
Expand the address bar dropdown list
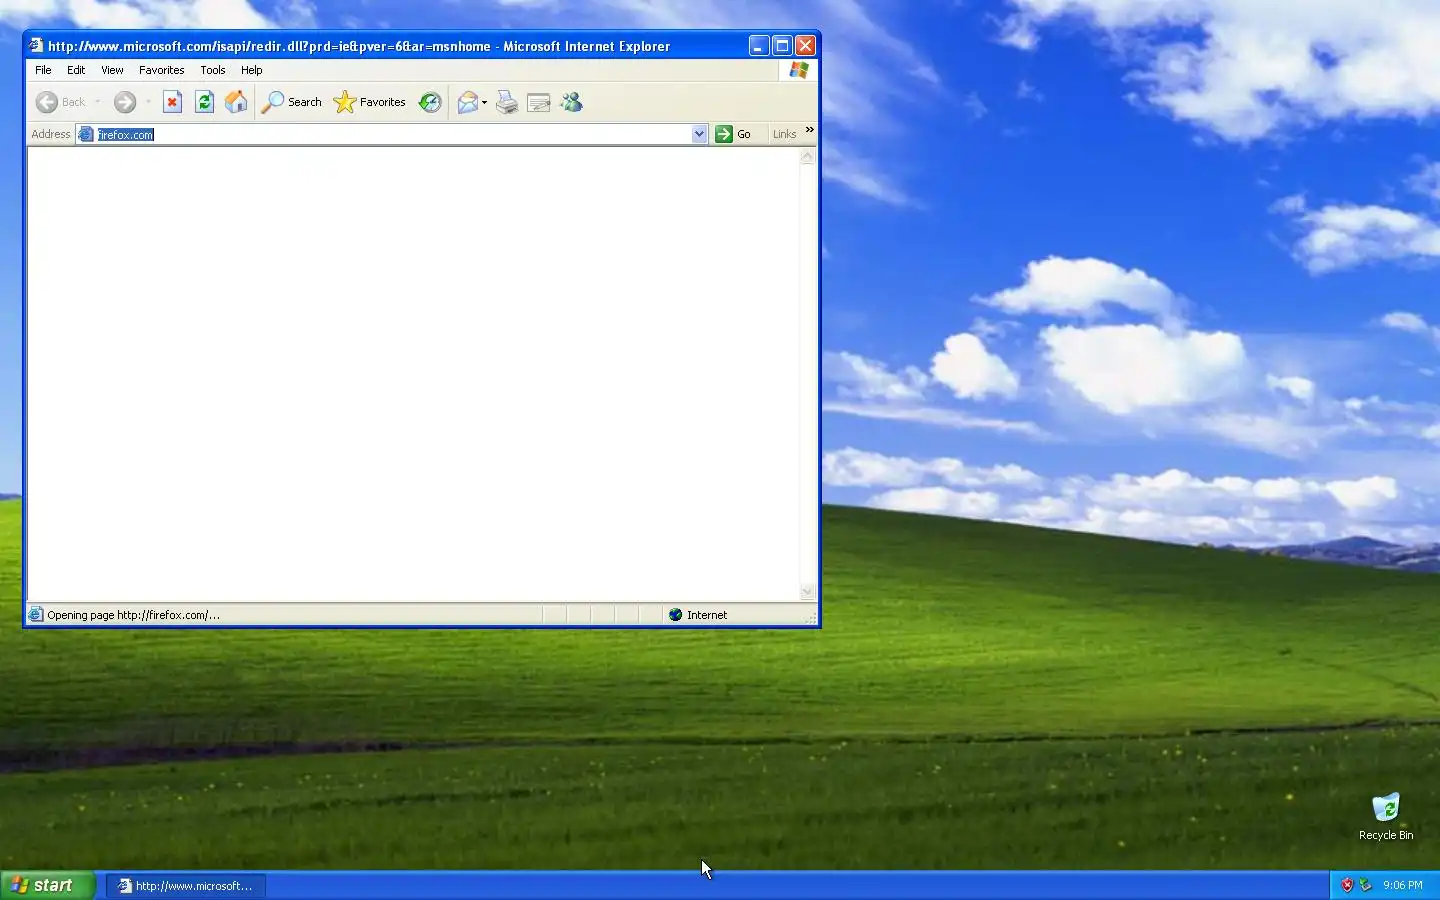click(x=699, y=134)
